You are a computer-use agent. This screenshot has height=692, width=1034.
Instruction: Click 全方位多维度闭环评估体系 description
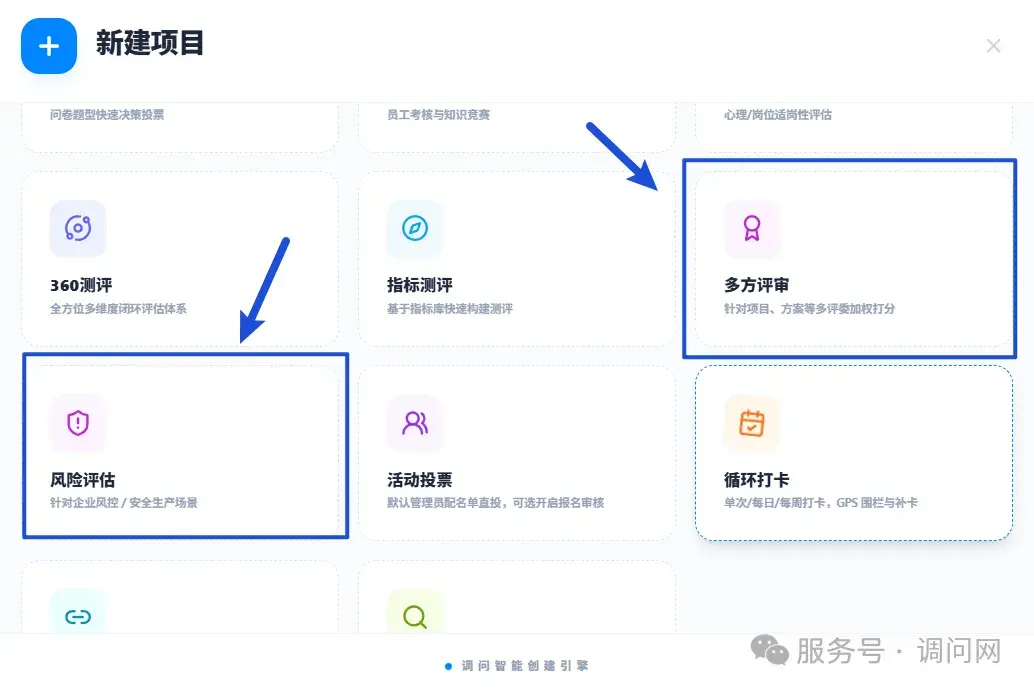pos(118,309)
